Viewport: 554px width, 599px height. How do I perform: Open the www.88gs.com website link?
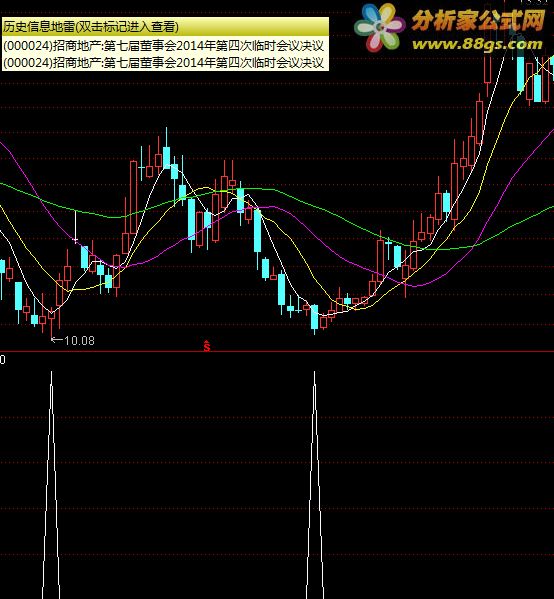477,44
